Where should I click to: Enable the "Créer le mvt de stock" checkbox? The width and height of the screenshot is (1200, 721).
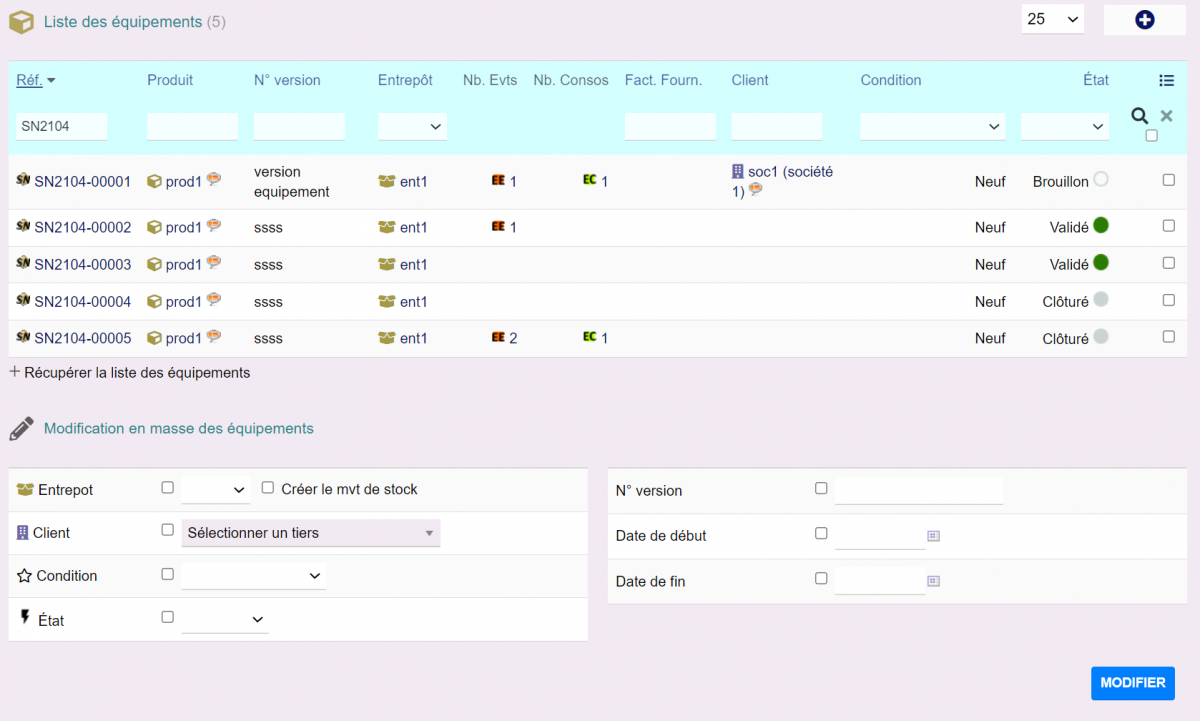click(267, 487)
